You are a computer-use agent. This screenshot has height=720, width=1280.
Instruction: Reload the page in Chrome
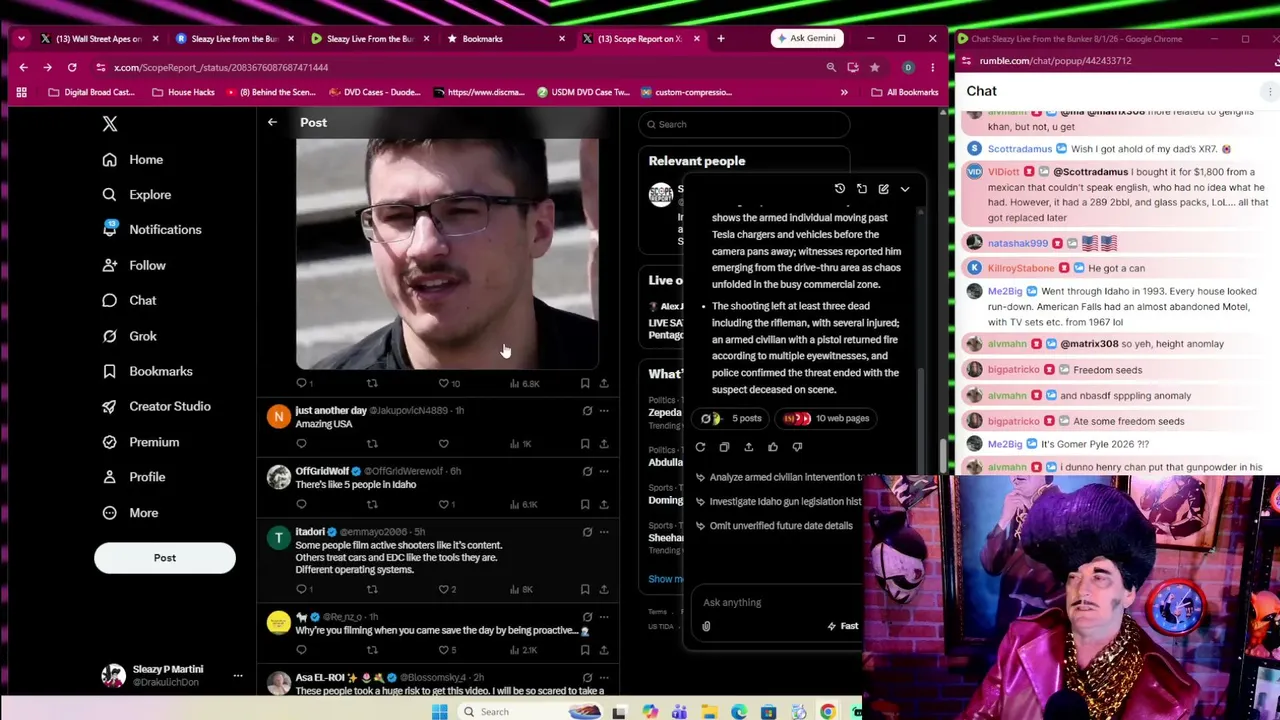pyautogui.click(x=72, y=67)
